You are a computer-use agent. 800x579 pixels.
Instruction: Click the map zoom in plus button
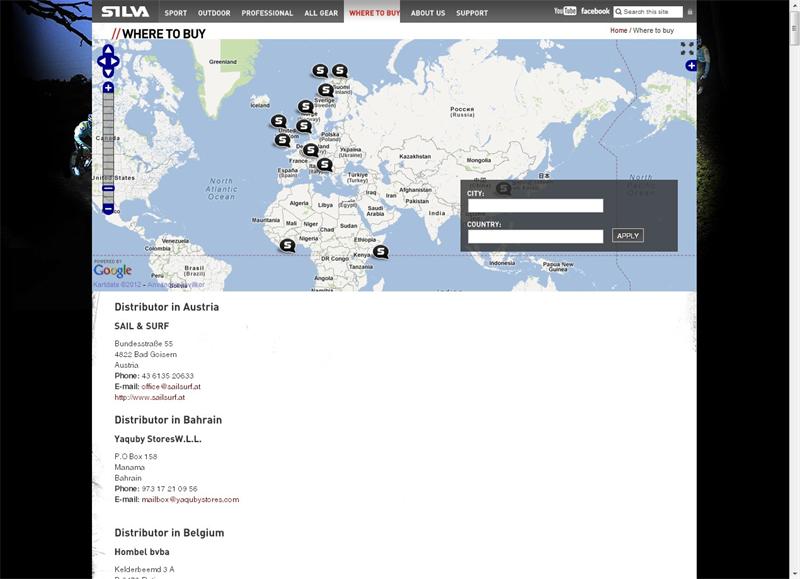(108, 88)
